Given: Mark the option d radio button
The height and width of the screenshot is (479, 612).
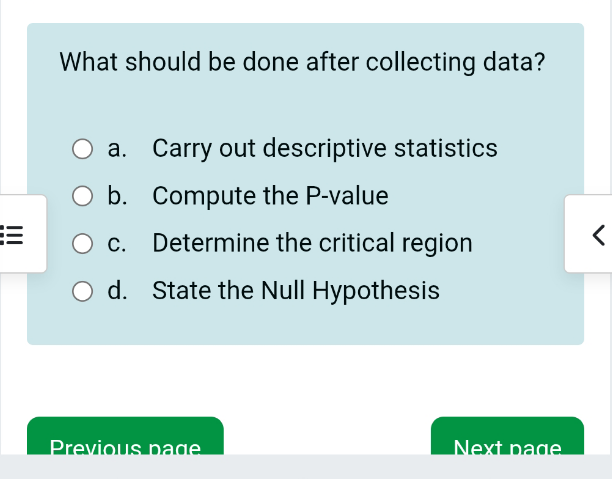Looking at the screenshot, I should 83,292.
